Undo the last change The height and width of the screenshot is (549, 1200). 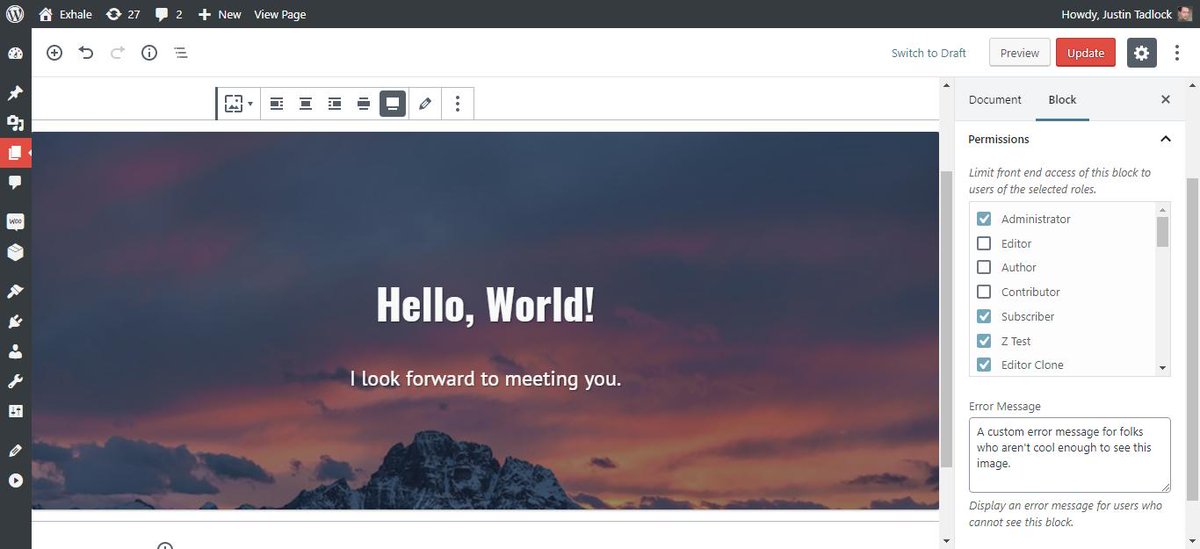pyautogui.click(x=86, y=53)
